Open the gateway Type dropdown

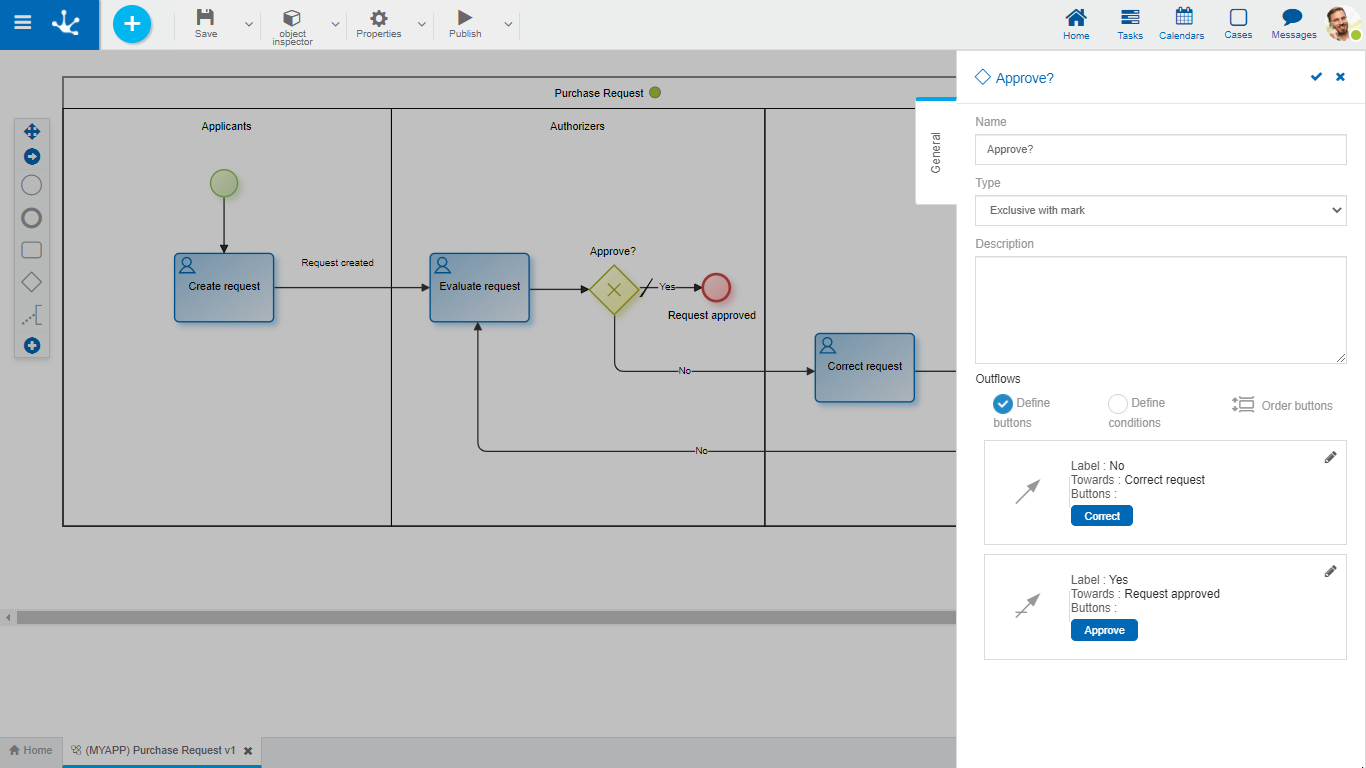tap(1160, 210)
